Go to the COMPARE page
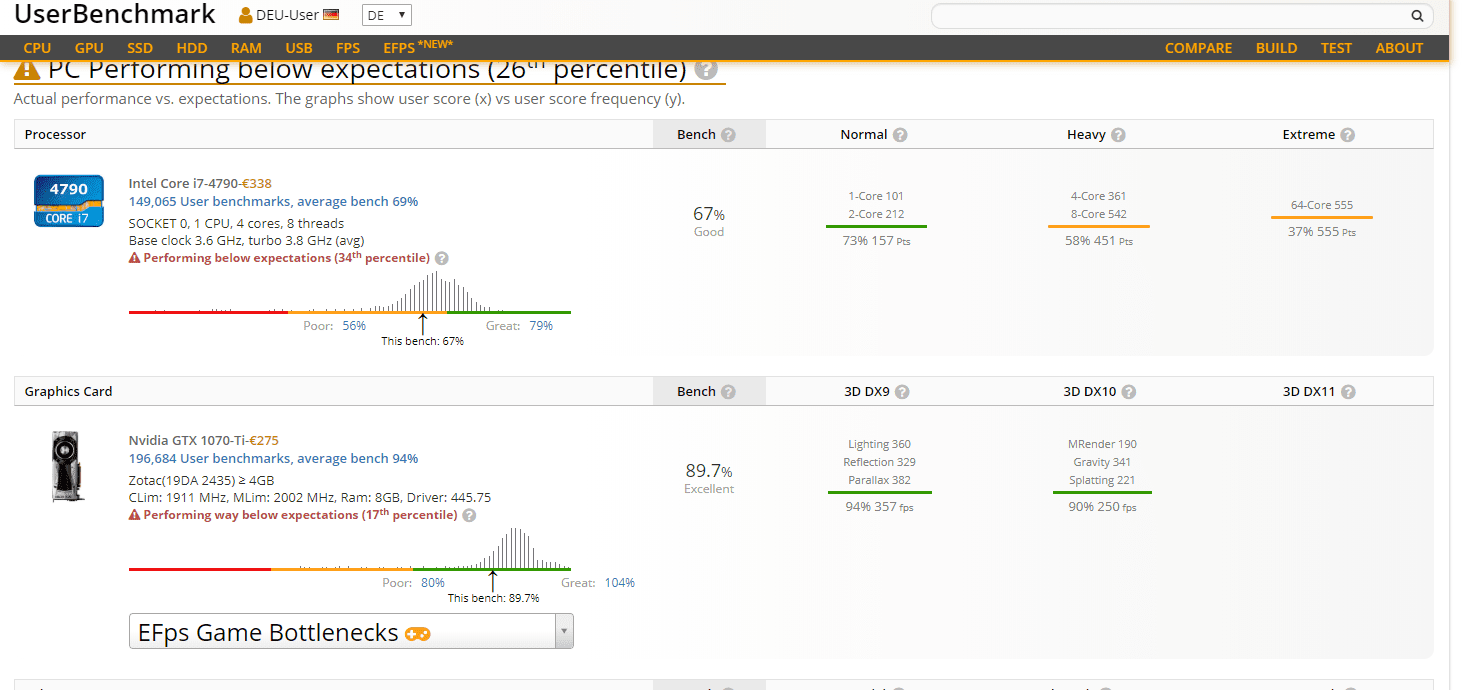The width and height of the screenshot is (1470, 690). point(1198,48)
